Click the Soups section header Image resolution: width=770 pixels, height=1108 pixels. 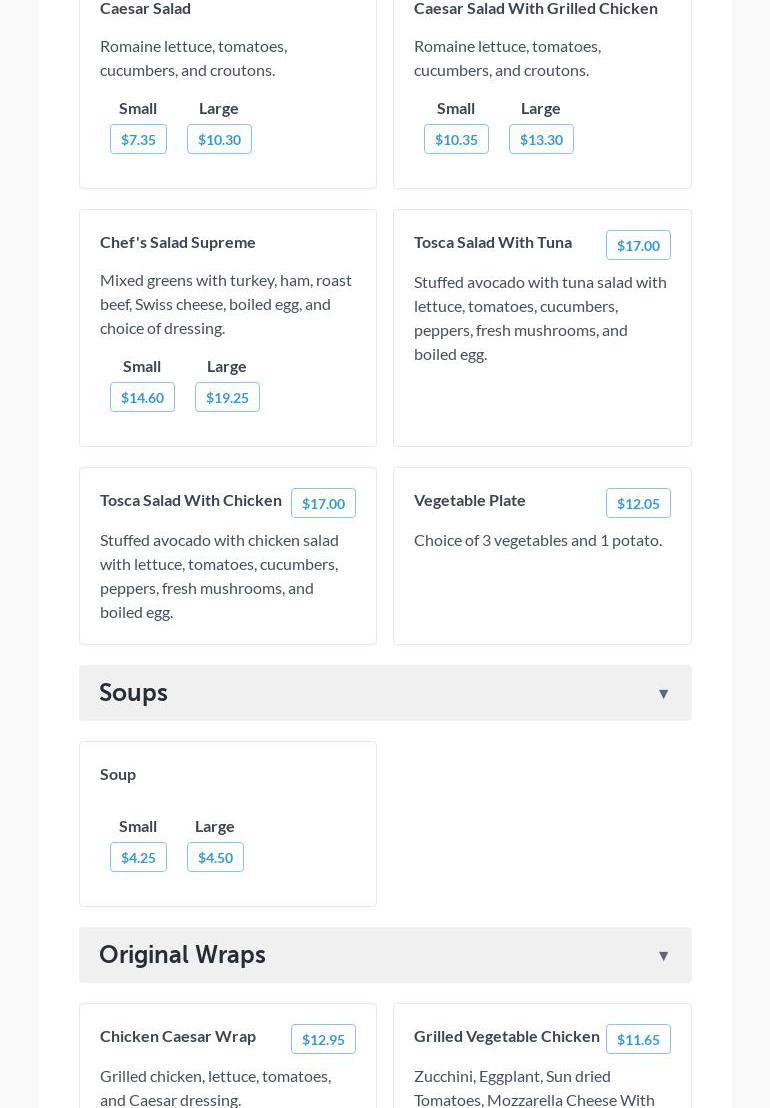[134, 693]
